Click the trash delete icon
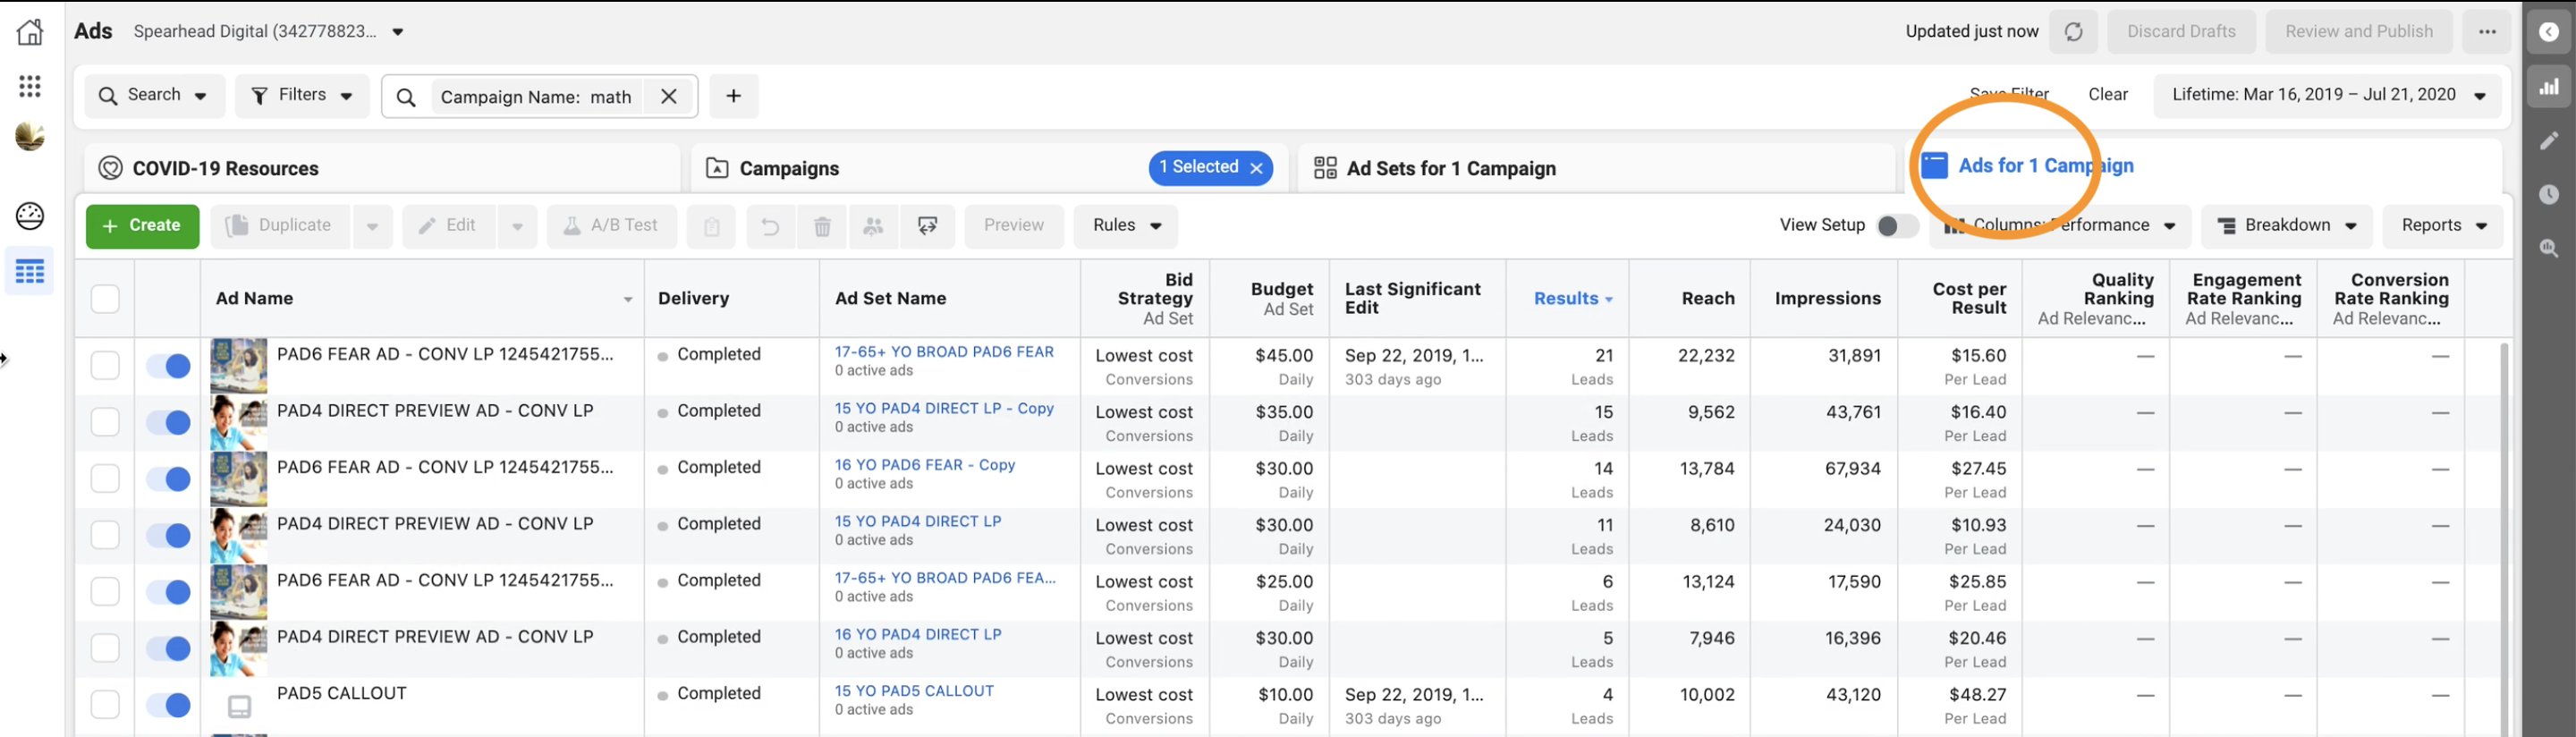Viewport: 2576px width, 737px height. (x=822, y=226)
